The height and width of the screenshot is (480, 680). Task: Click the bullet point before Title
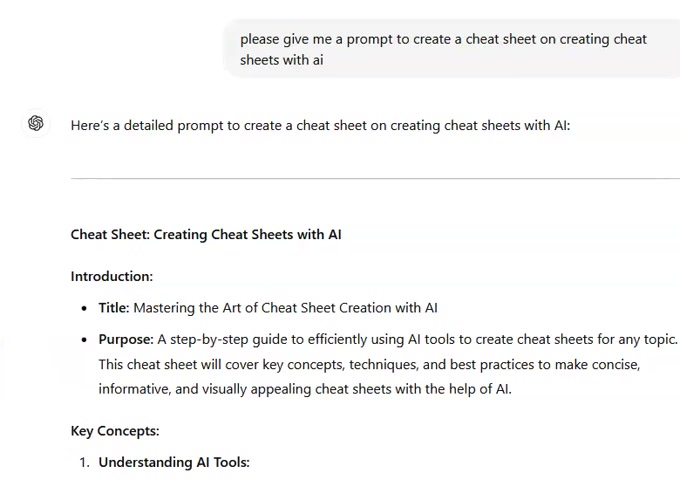[x=84, y=308]
